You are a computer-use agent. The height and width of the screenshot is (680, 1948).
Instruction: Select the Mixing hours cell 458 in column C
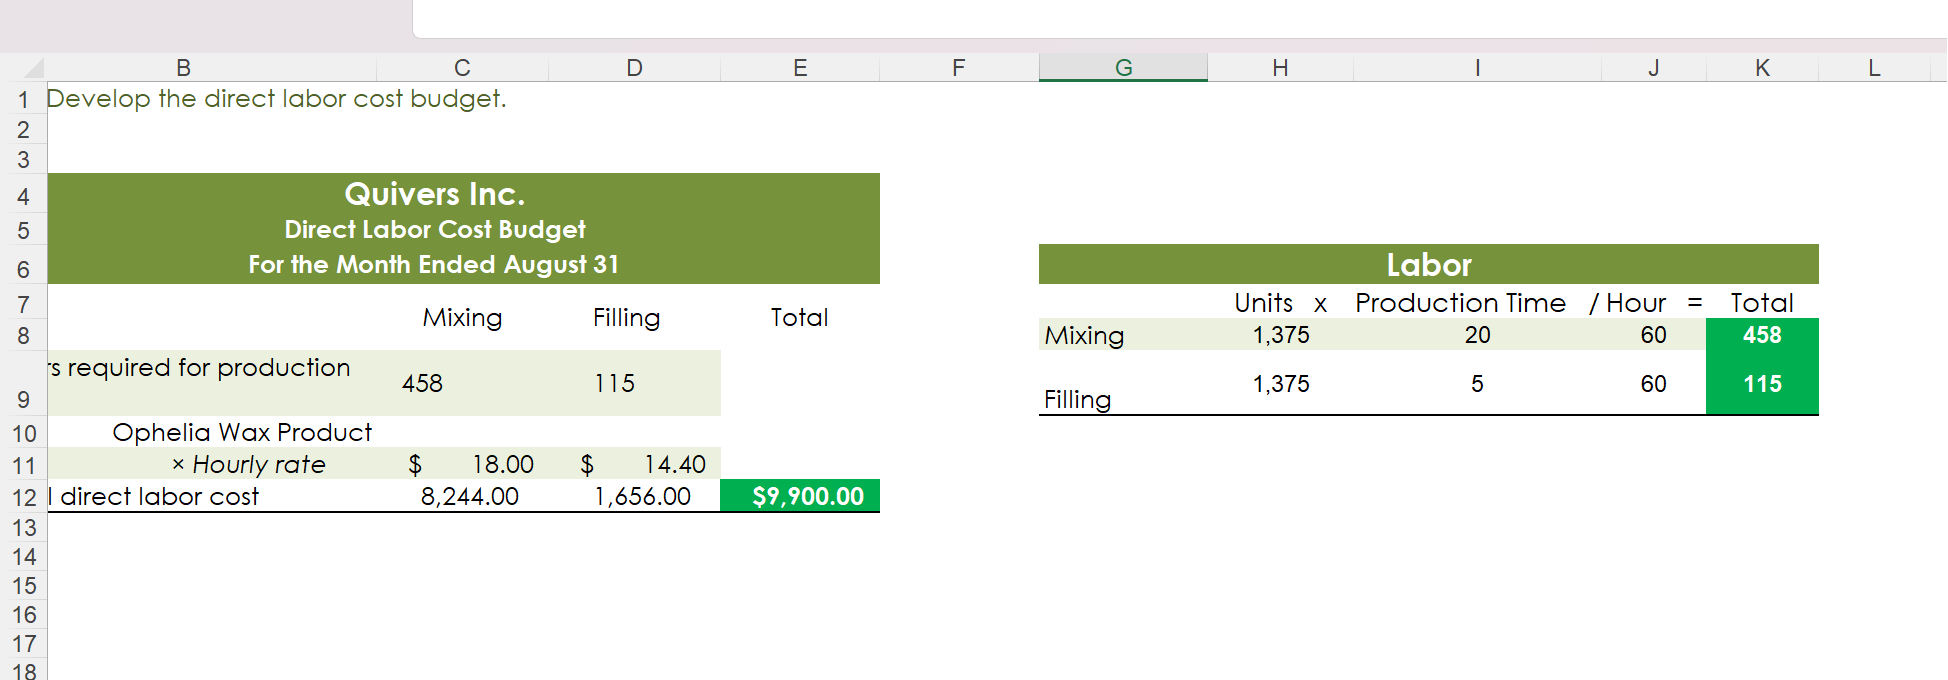[462, 383]
